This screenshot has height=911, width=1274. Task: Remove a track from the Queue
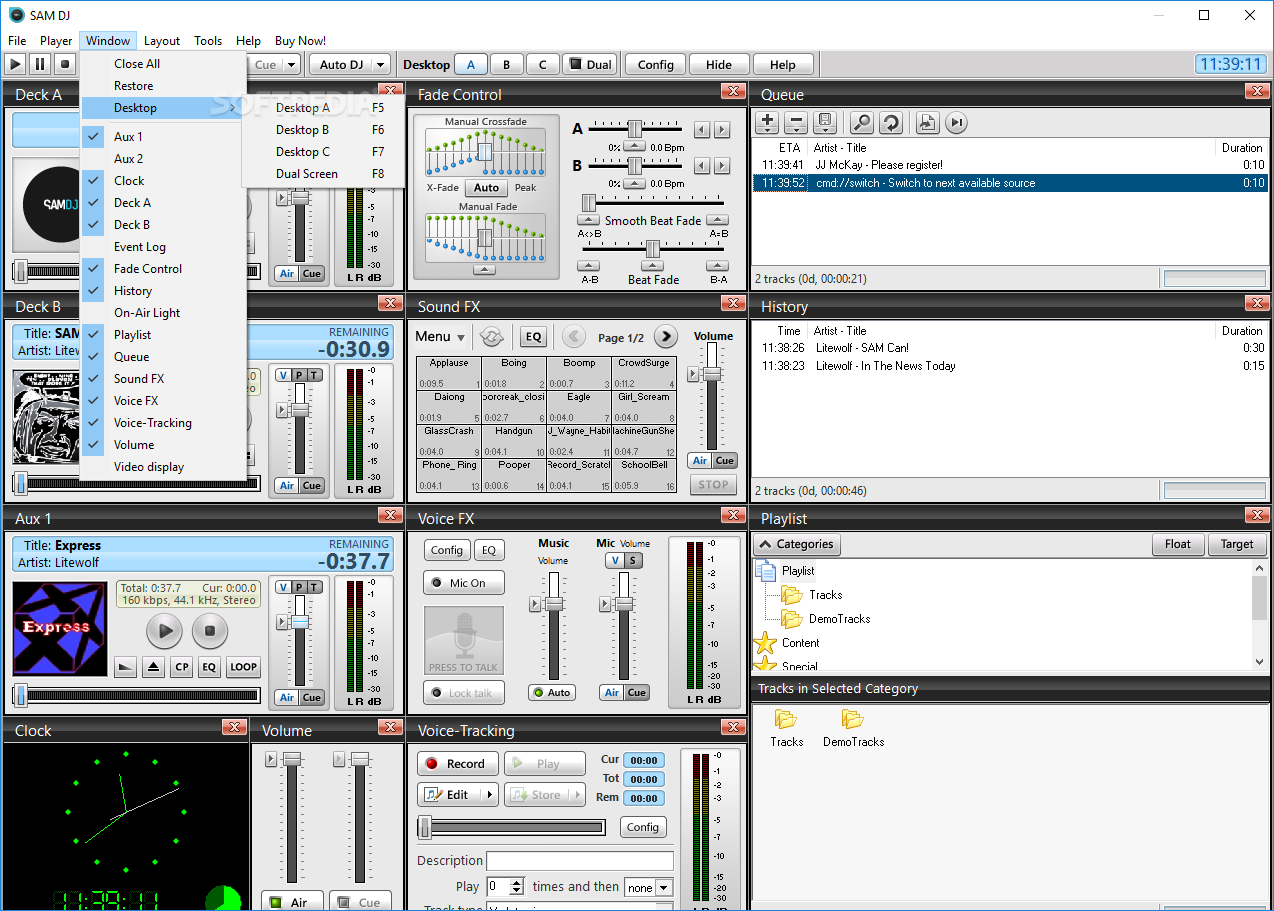pyautogui.click(x=796, y=123)
